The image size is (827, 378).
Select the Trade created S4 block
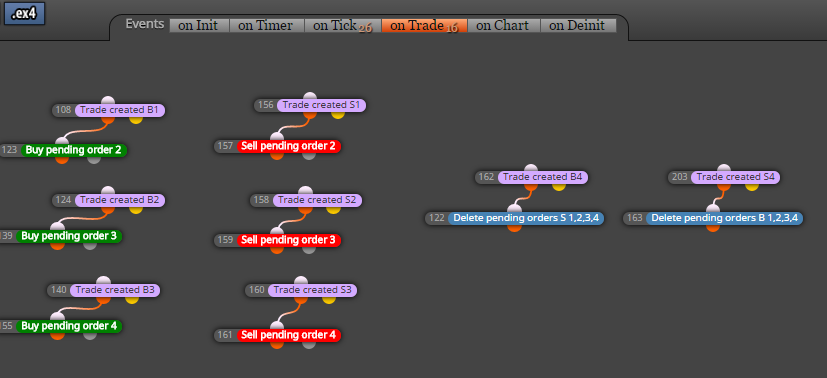click(735, 177)
